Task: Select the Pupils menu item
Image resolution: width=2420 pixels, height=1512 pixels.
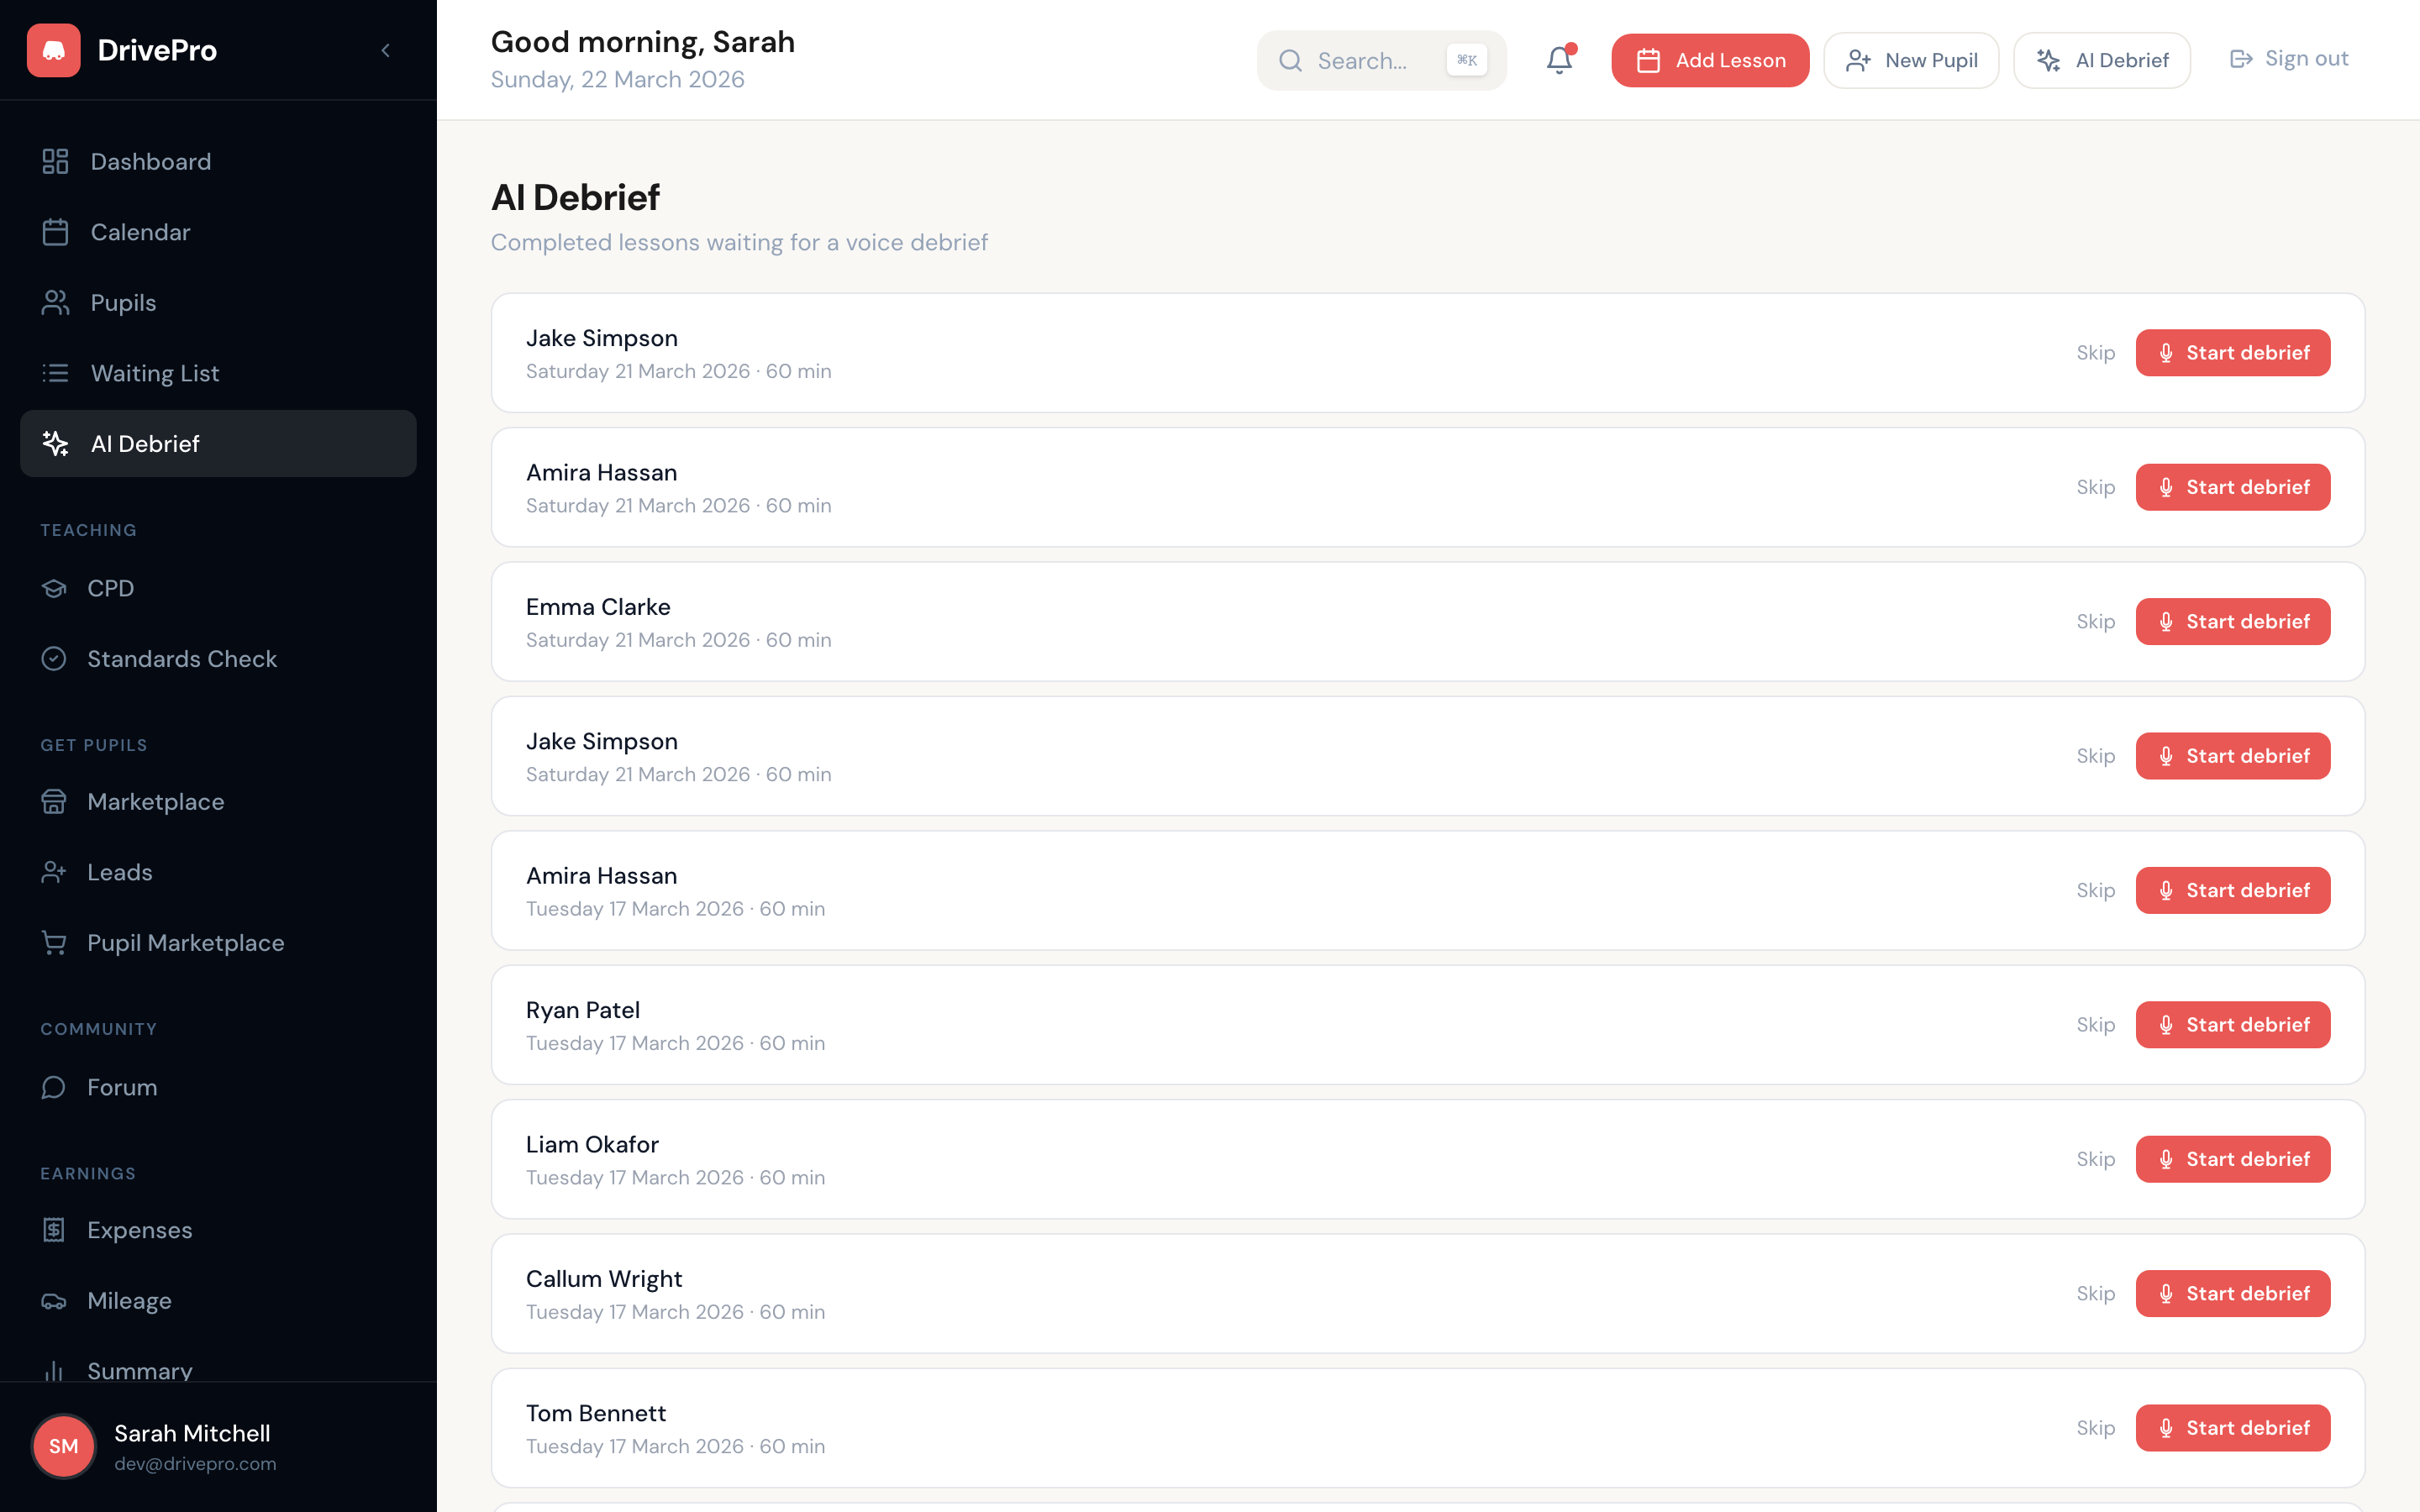Action: click(123, 303)
